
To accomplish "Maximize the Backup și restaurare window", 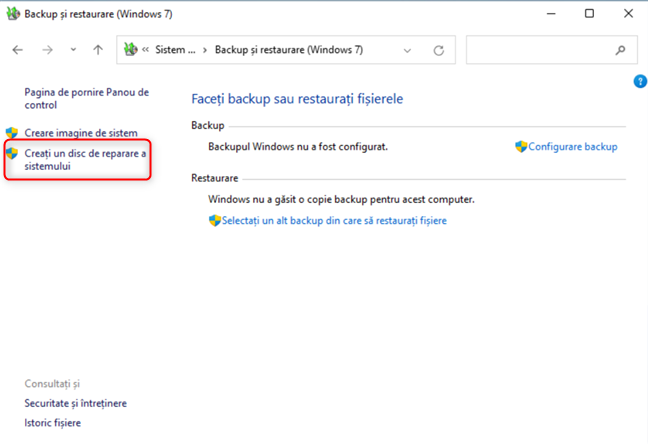I will [x=589, y=14].
